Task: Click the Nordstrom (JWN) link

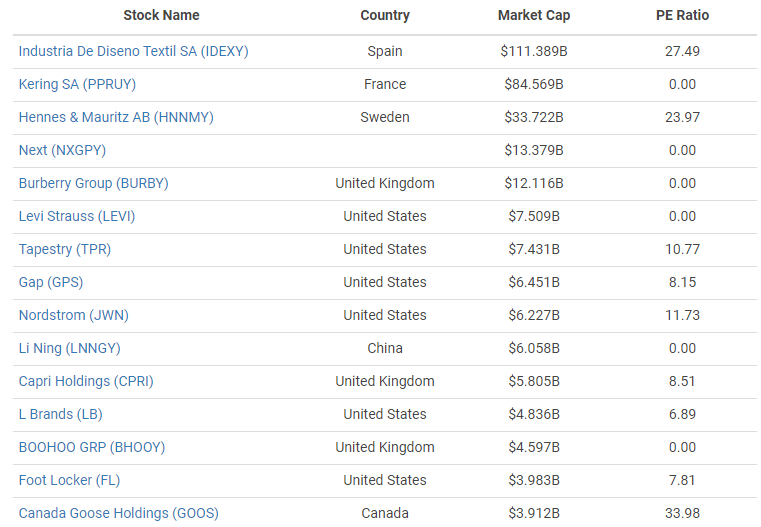Action: coord(73,315)
